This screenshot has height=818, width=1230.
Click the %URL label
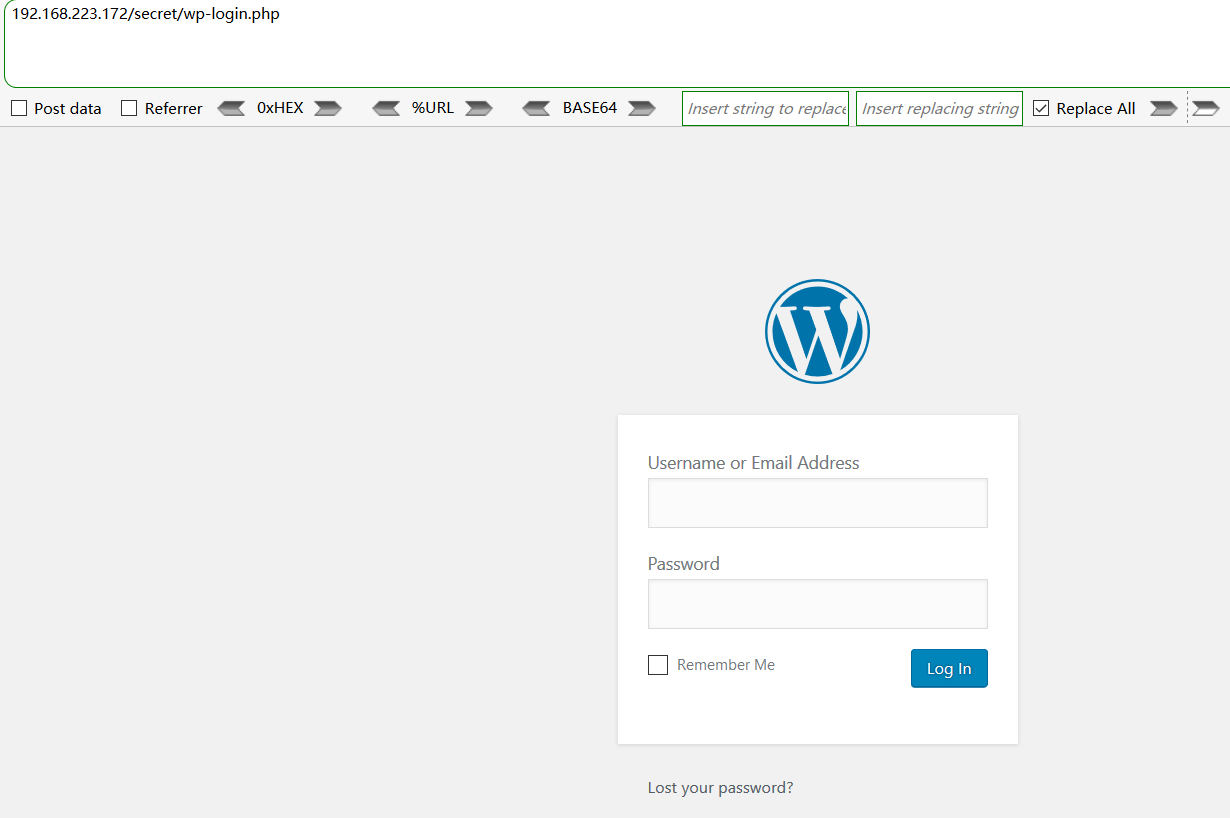tap(433, 108)
